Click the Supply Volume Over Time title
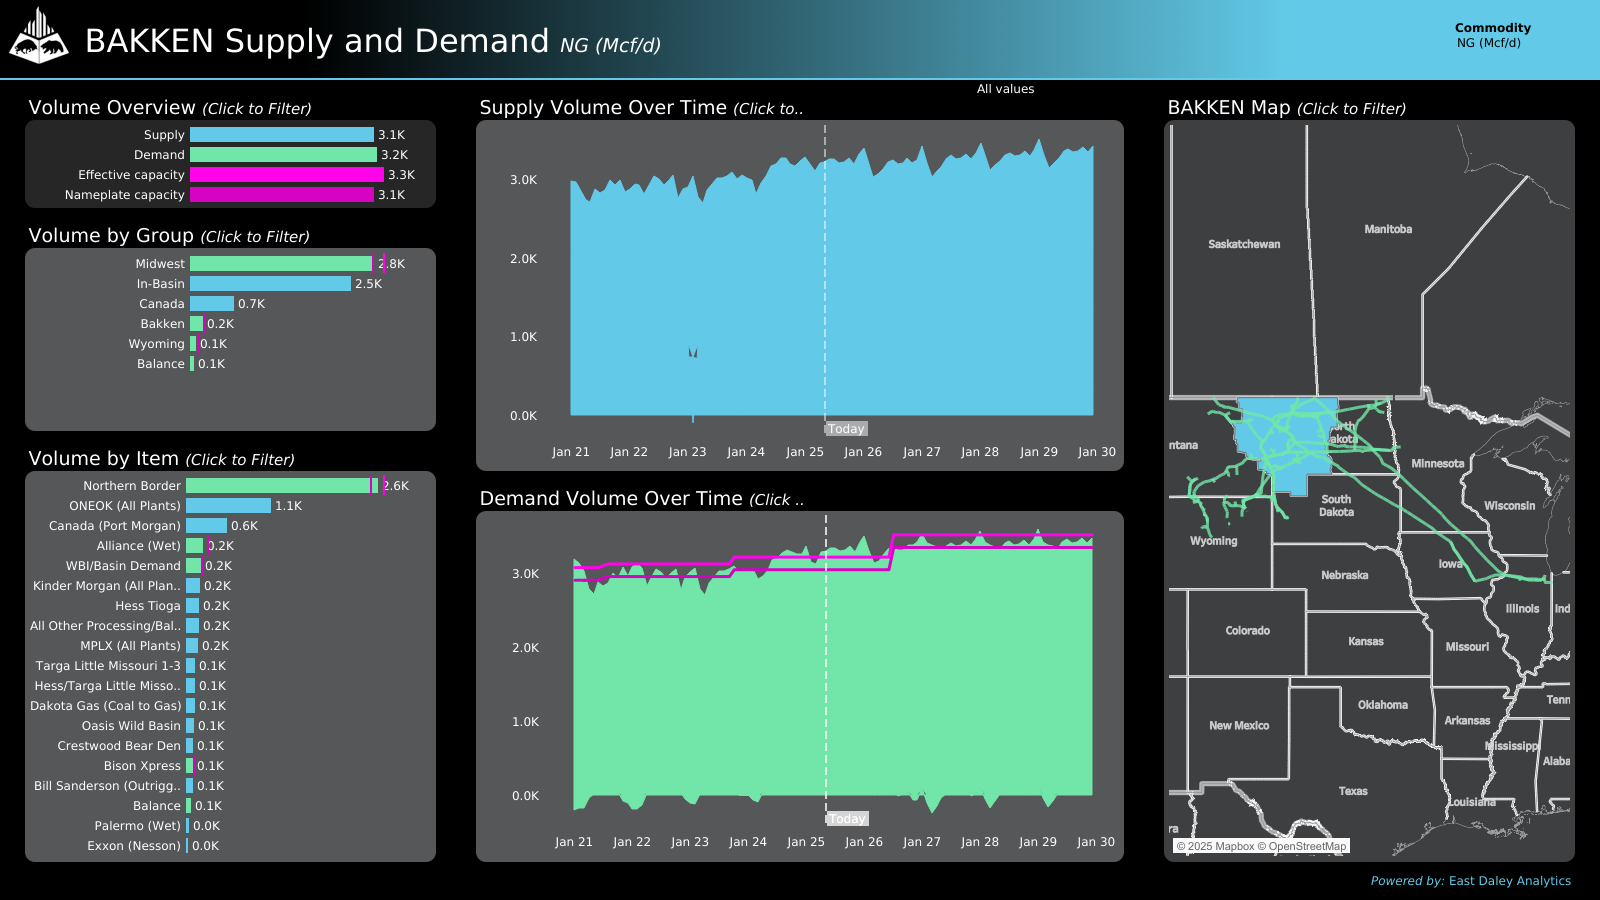 pyautogui.click(x=641, y=108)
